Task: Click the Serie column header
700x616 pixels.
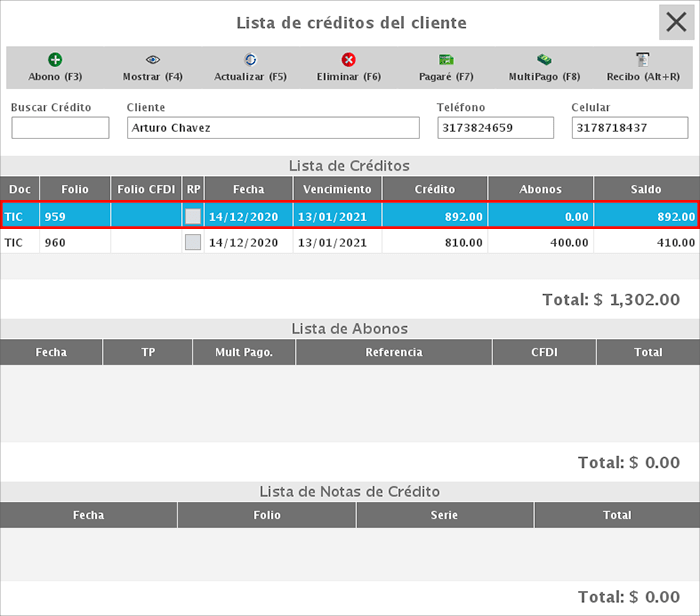Action: (444, 515)
